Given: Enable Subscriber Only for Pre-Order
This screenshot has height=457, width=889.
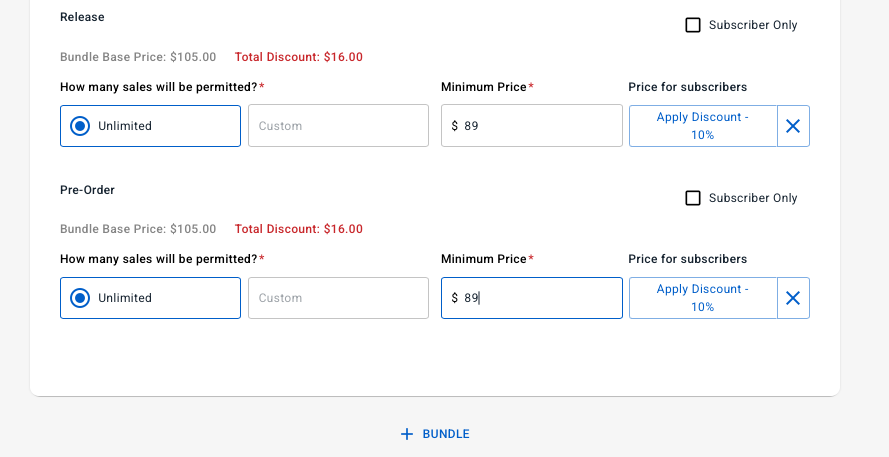Looking at the screenshot, I should (693, 198).
